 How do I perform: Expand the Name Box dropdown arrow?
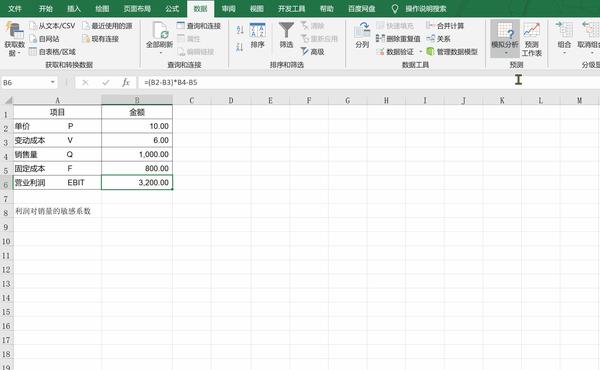(x=52, y=82)
